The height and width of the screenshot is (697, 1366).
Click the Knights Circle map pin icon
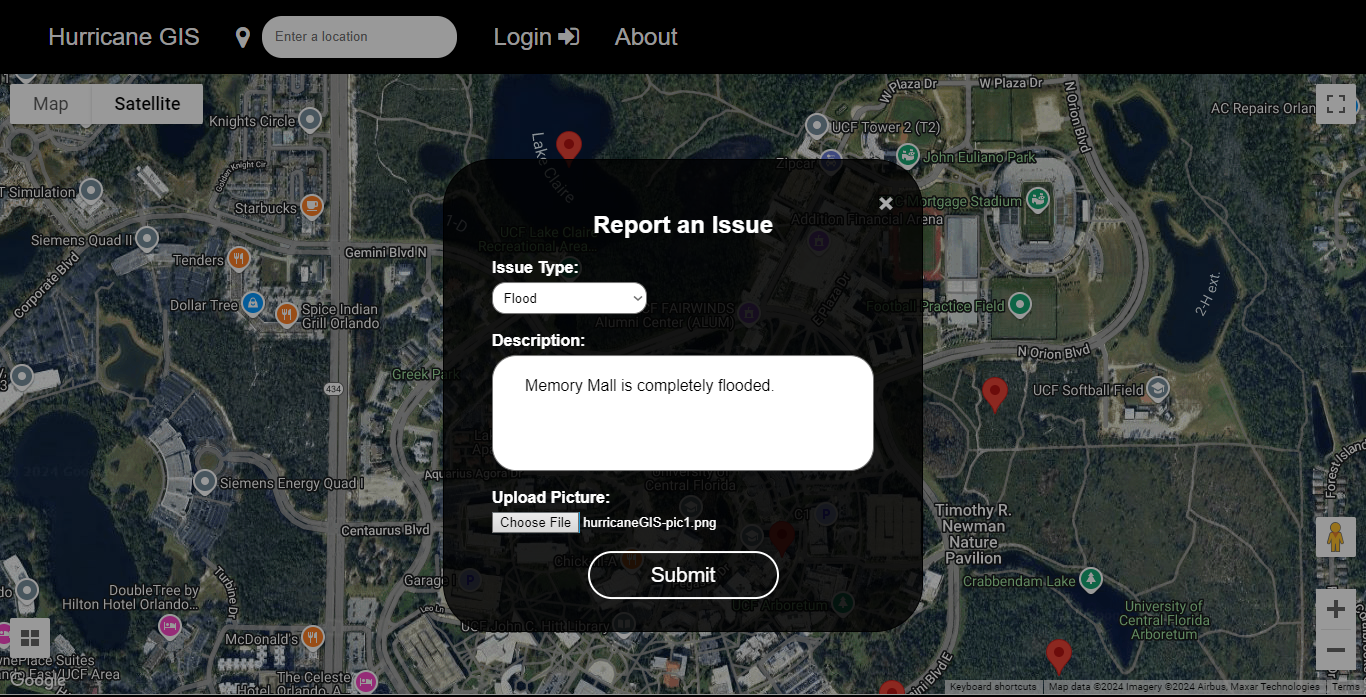click(310, 120)
